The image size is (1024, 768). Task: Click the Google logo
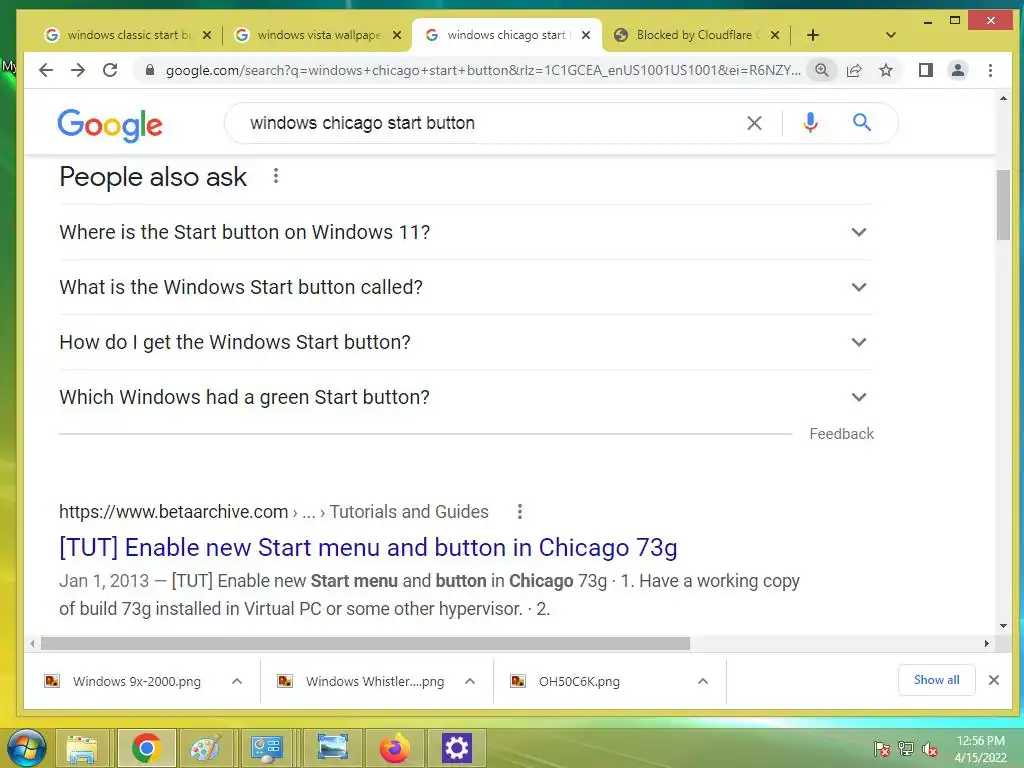[x=110, y=125]
